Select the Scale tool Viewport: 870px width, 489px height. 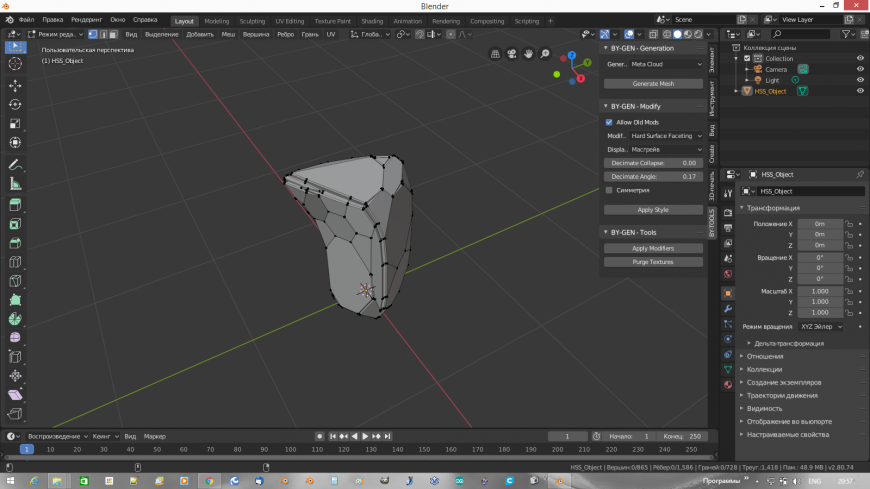coord(15,123)
